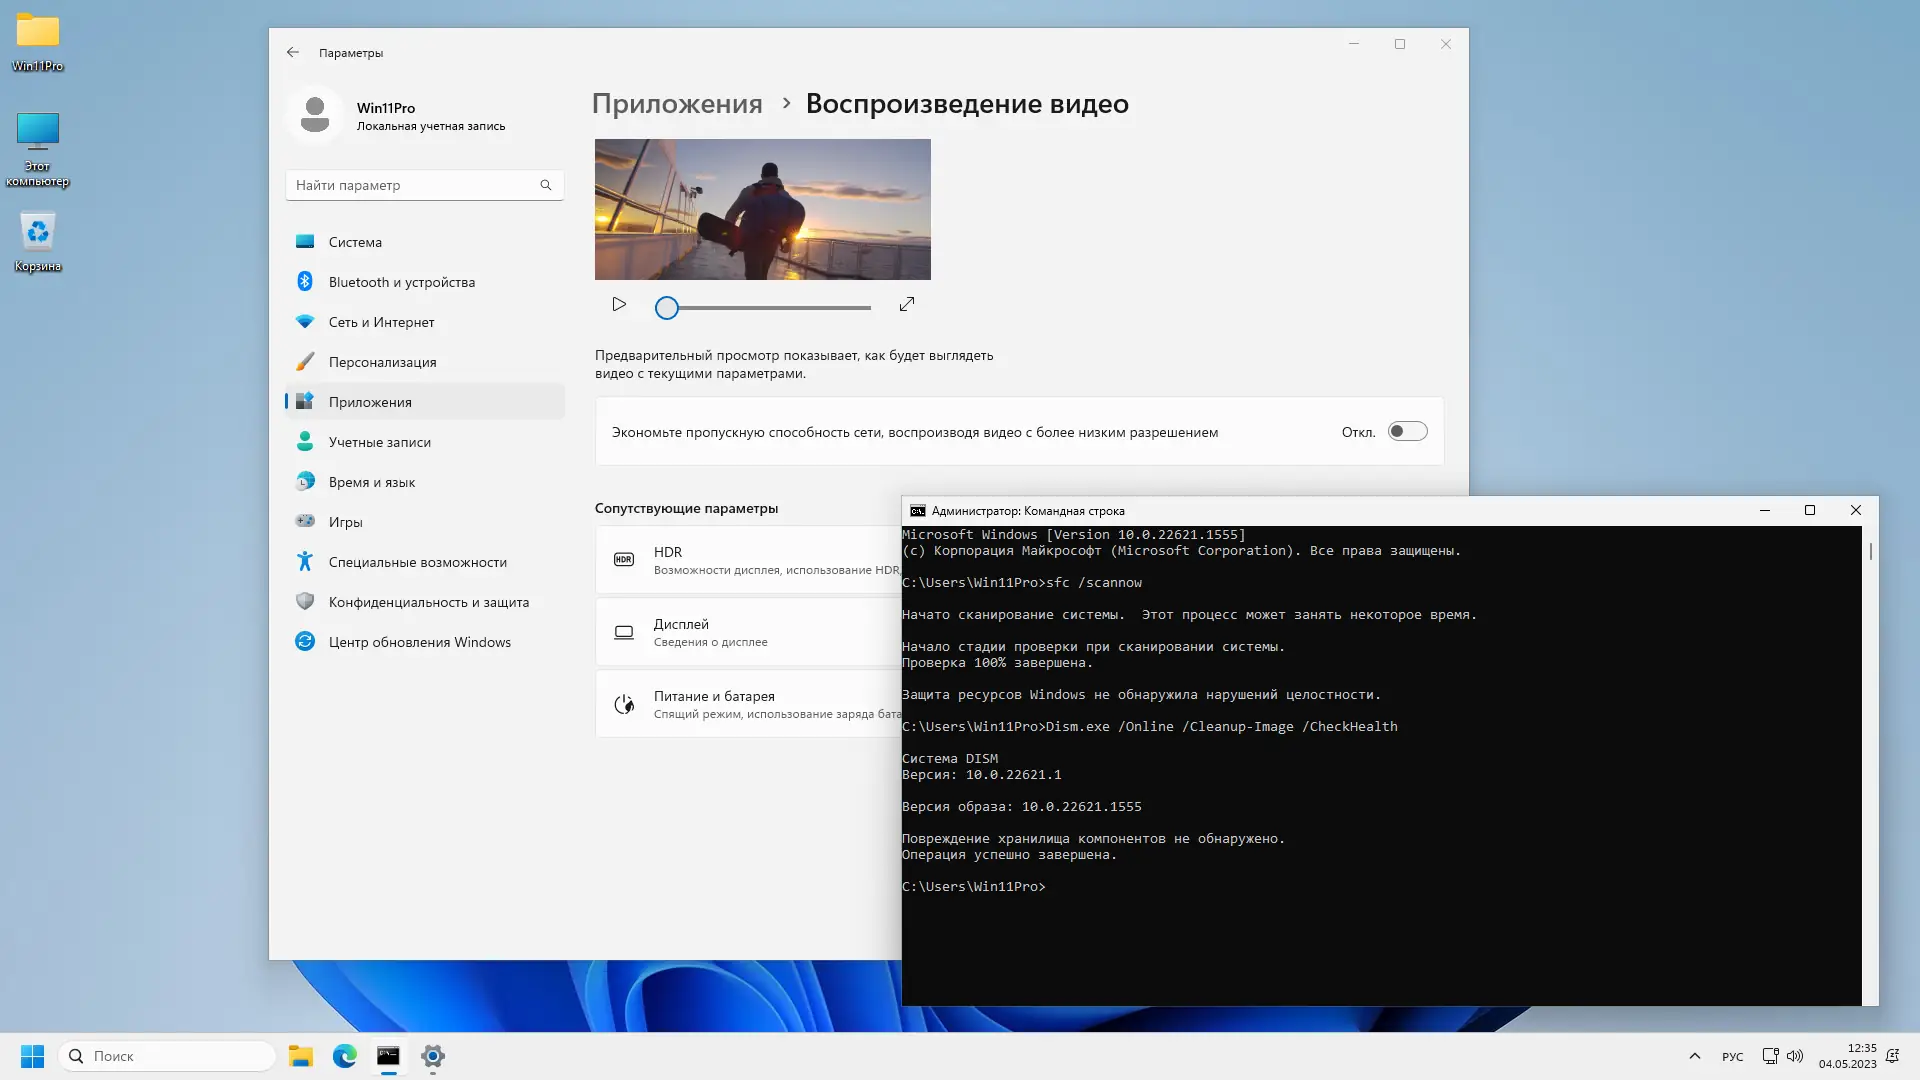Select Система in the settings sidebar
This screenshot has height=1080, width=1920.
[355, 242]
